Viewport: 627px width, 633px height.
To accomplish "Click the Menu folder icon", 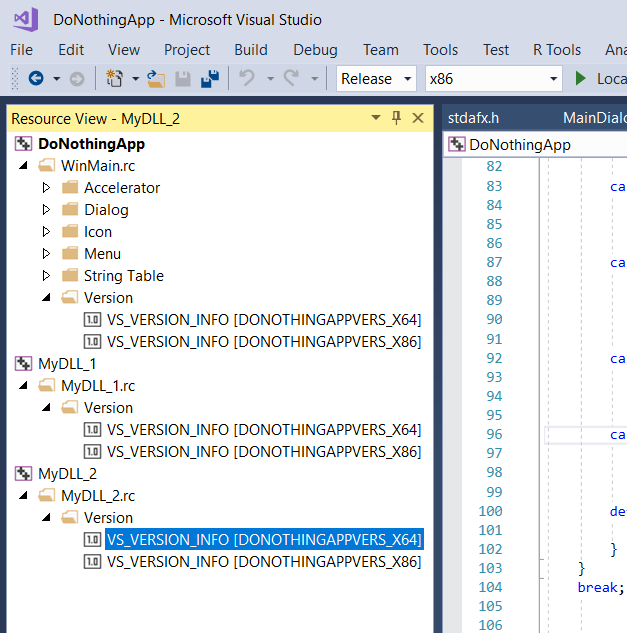I will 70,253.
